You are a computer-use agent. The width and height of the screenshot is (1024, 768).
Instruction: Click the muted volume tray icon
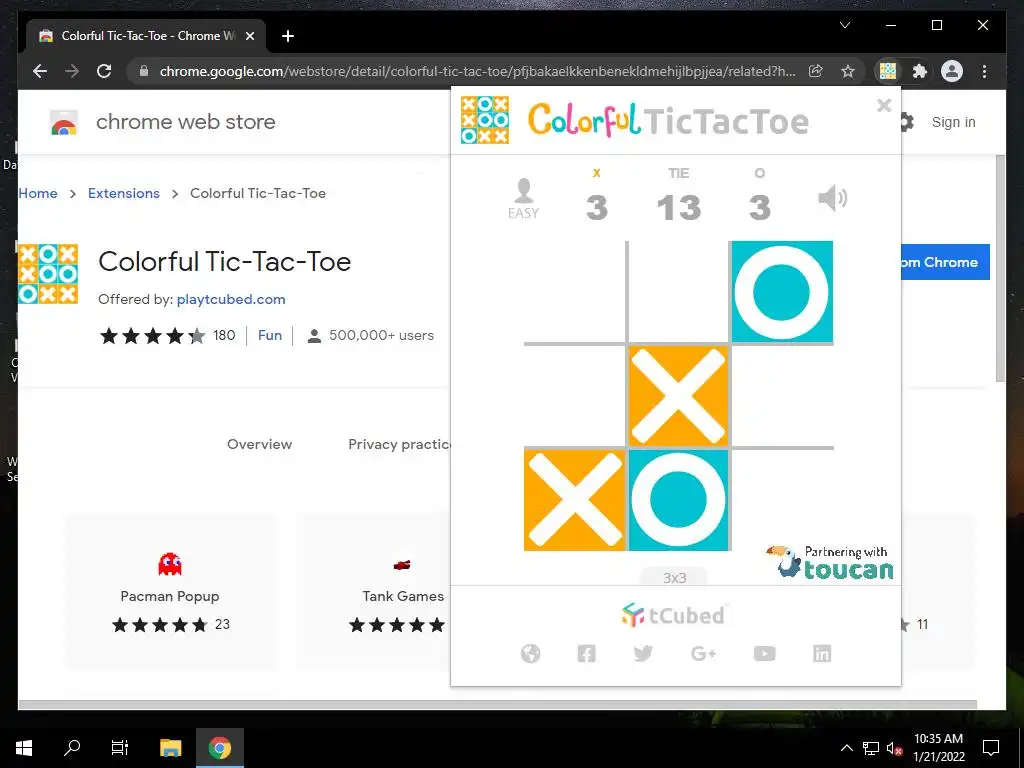click(895, 748)
